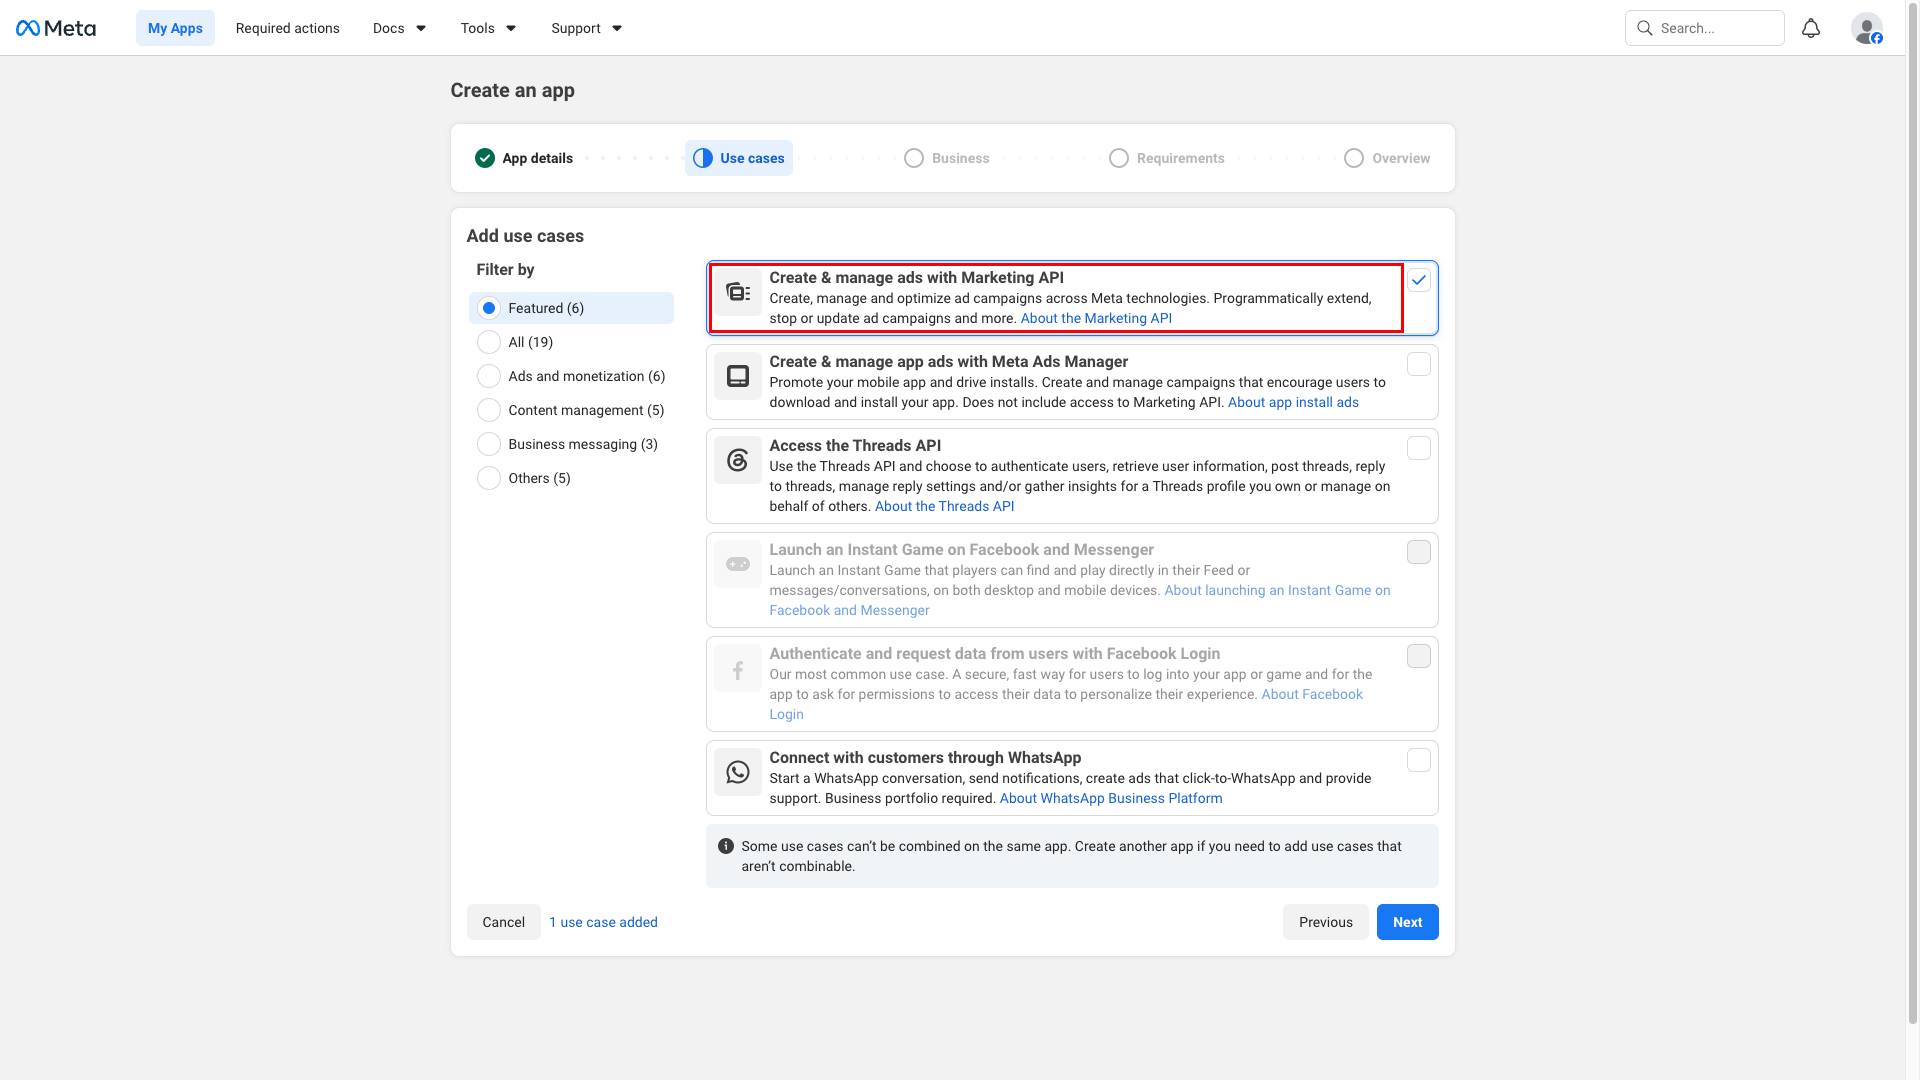Click the Use cases half-filled step icon

703,158
